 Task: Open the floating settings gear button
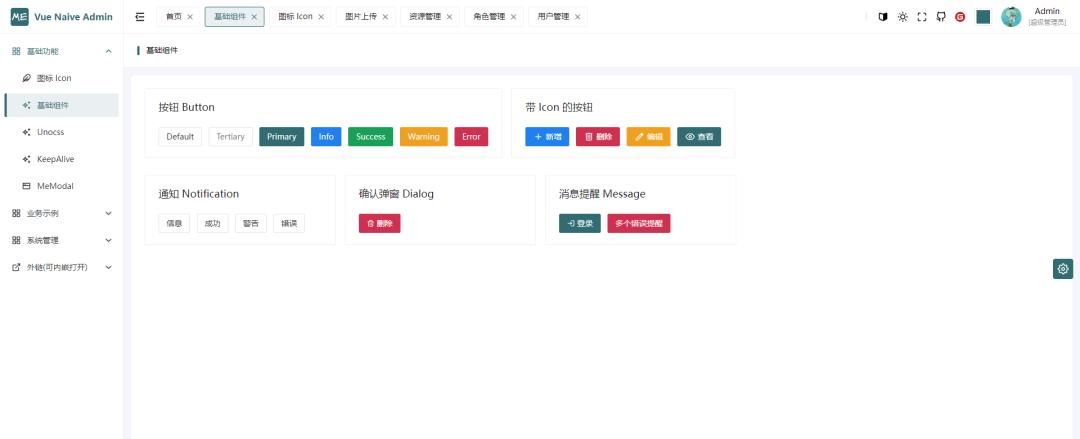pyautogui.click(x=1063, y=269)
